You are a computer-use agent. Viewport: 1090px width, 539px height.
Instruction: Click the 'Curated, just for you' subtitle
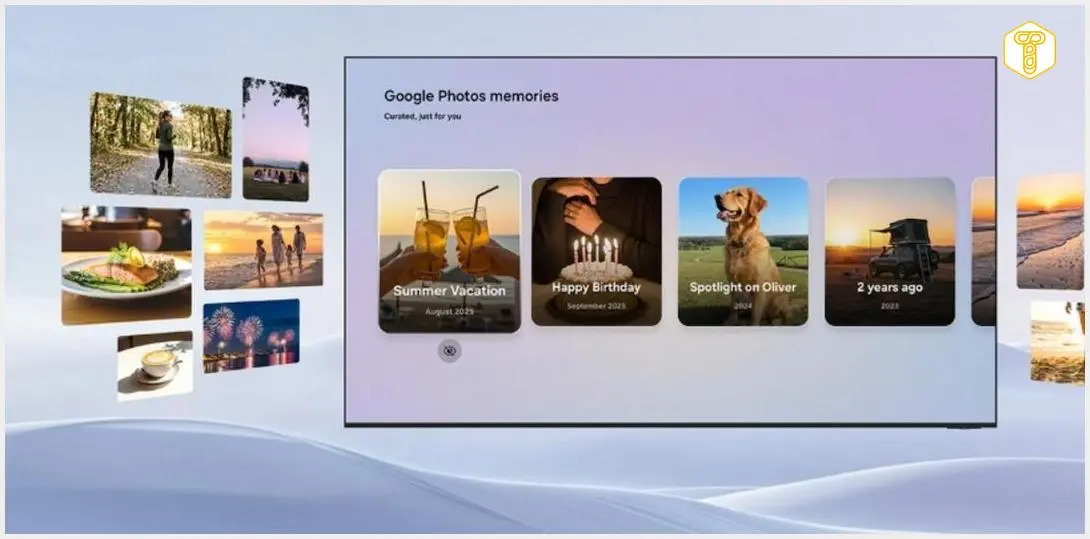[x=423, y=116]
